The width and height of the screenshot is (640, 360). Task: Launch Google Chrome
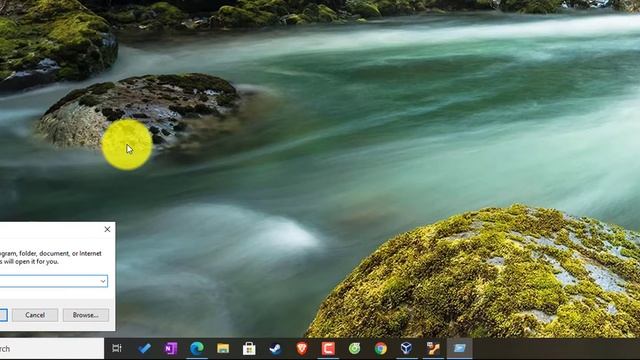(380, 348)
